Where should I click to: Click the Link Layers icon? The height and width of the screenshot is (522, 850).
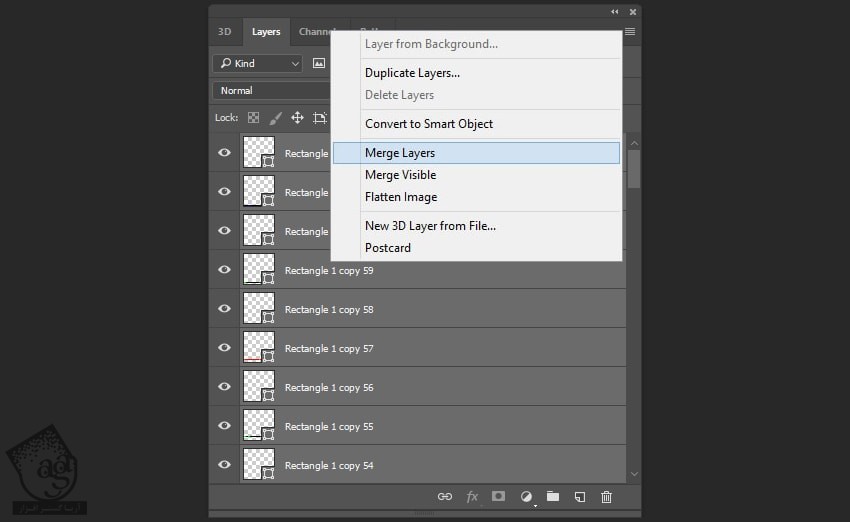[x=445, y=497]
